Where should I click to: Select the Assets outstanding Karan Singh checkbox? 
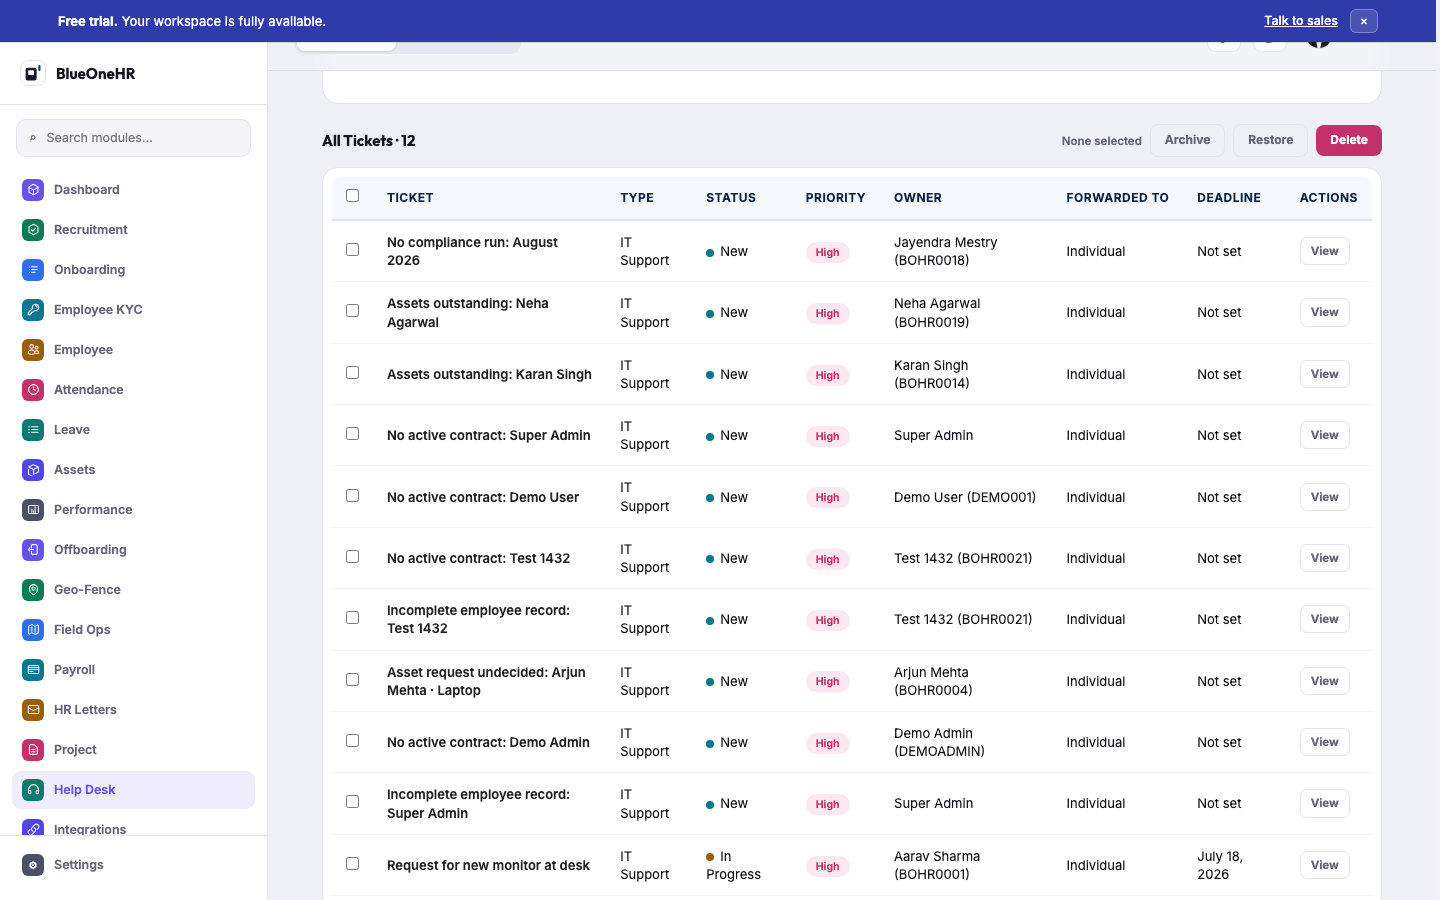352,373
